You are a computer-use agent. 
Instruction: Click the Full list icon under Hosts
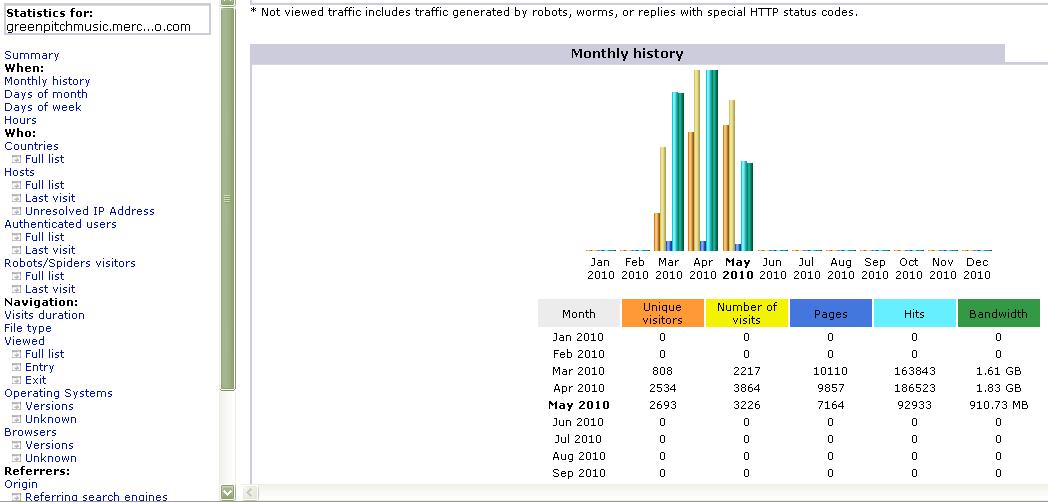[17, 185]
